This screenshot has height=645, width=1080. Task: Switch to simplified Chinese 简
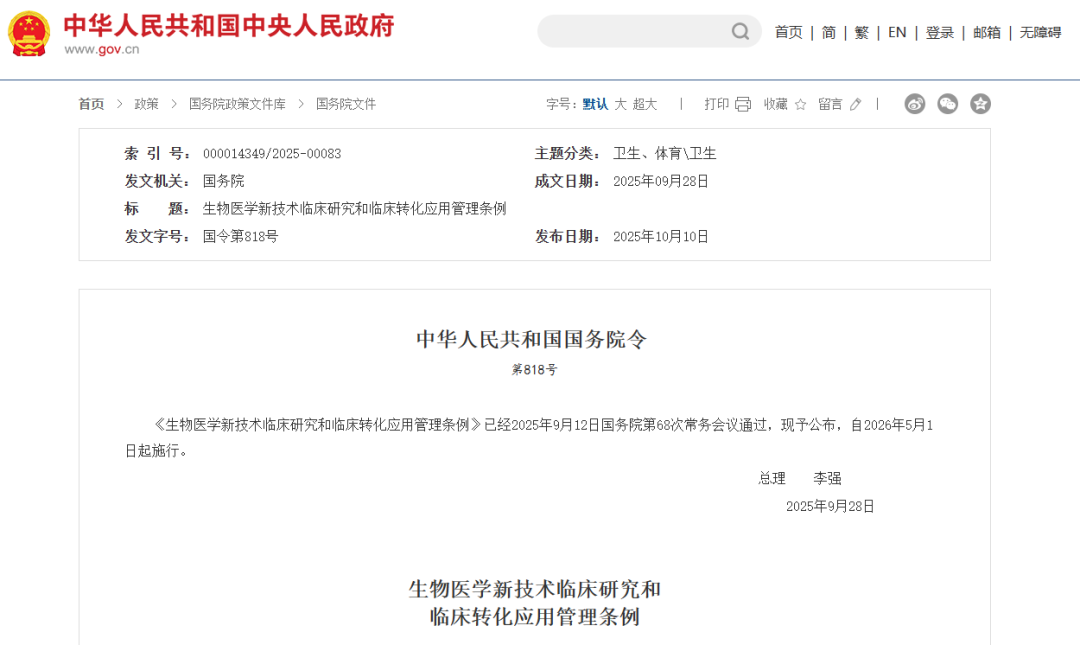click(828, 32)
